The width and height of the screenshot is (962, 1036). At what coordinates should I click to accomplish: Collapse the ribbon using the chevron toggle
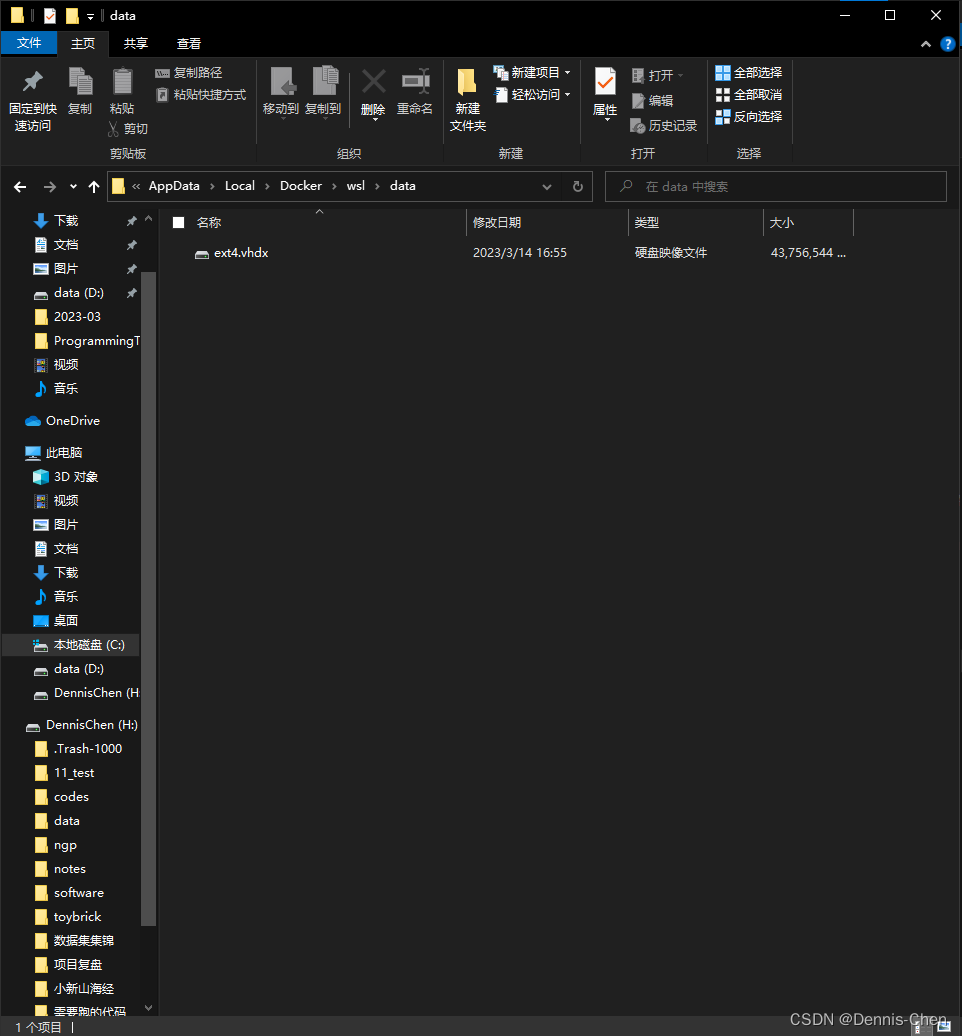point(925,44)
